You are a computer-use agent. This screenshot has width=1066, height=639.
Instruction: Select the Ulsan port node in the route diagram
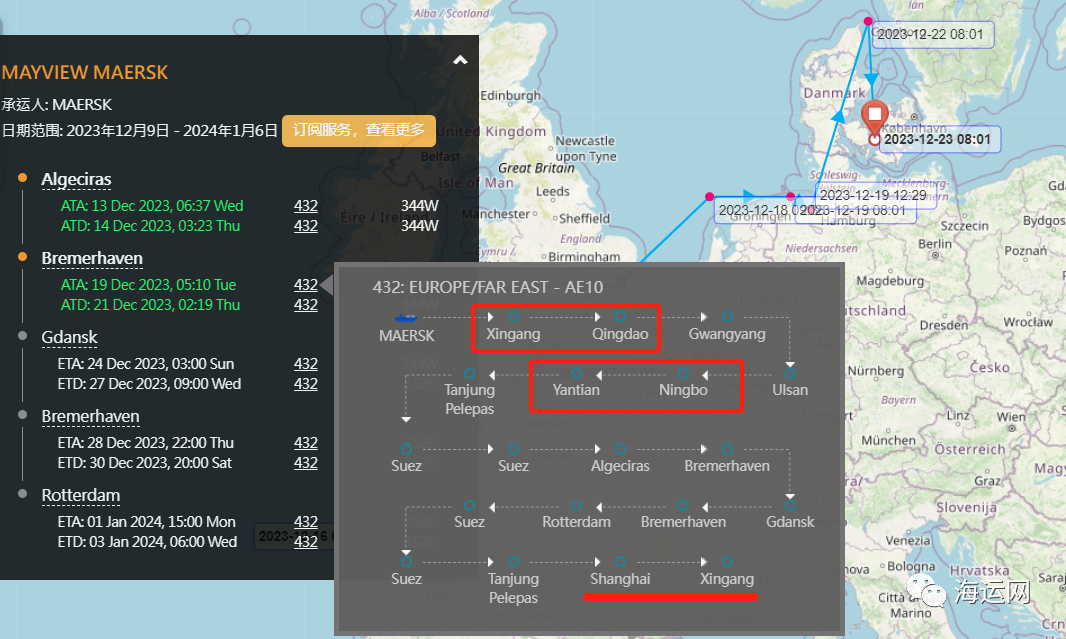coord(790,373)
